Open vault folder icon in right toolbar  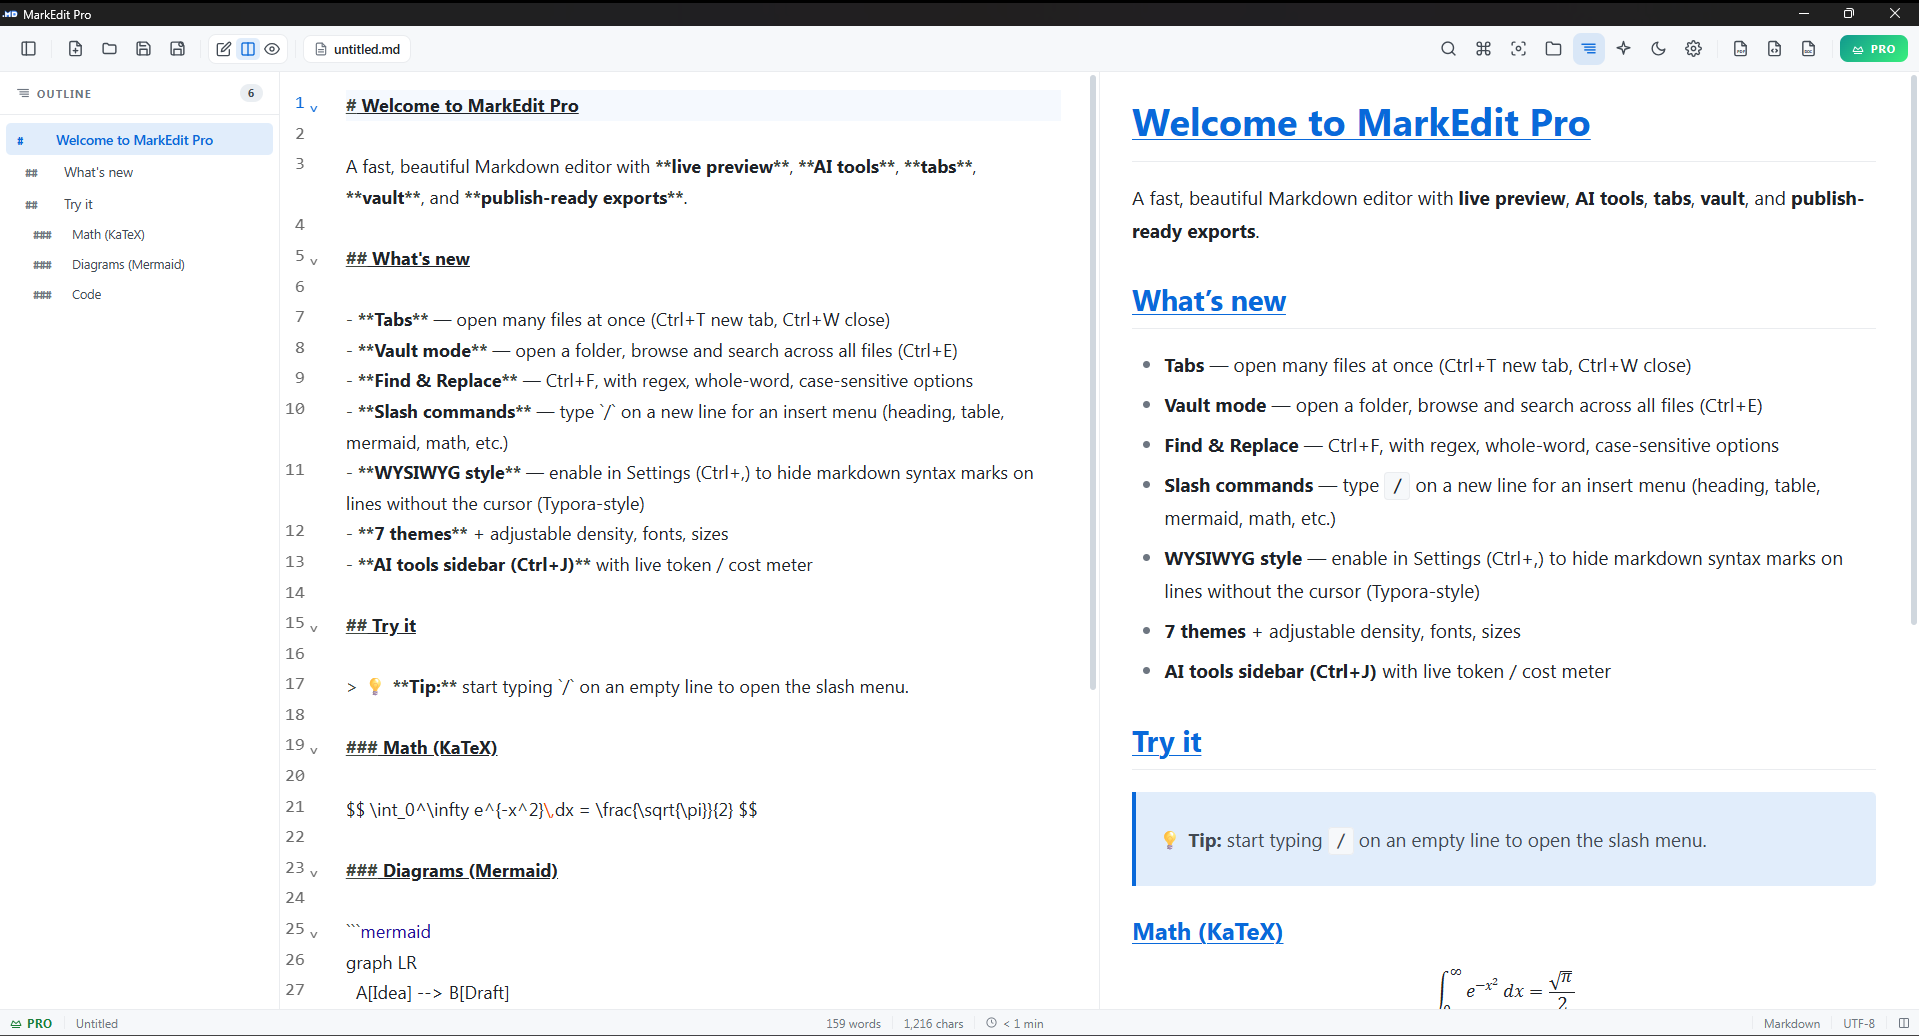1553,49
